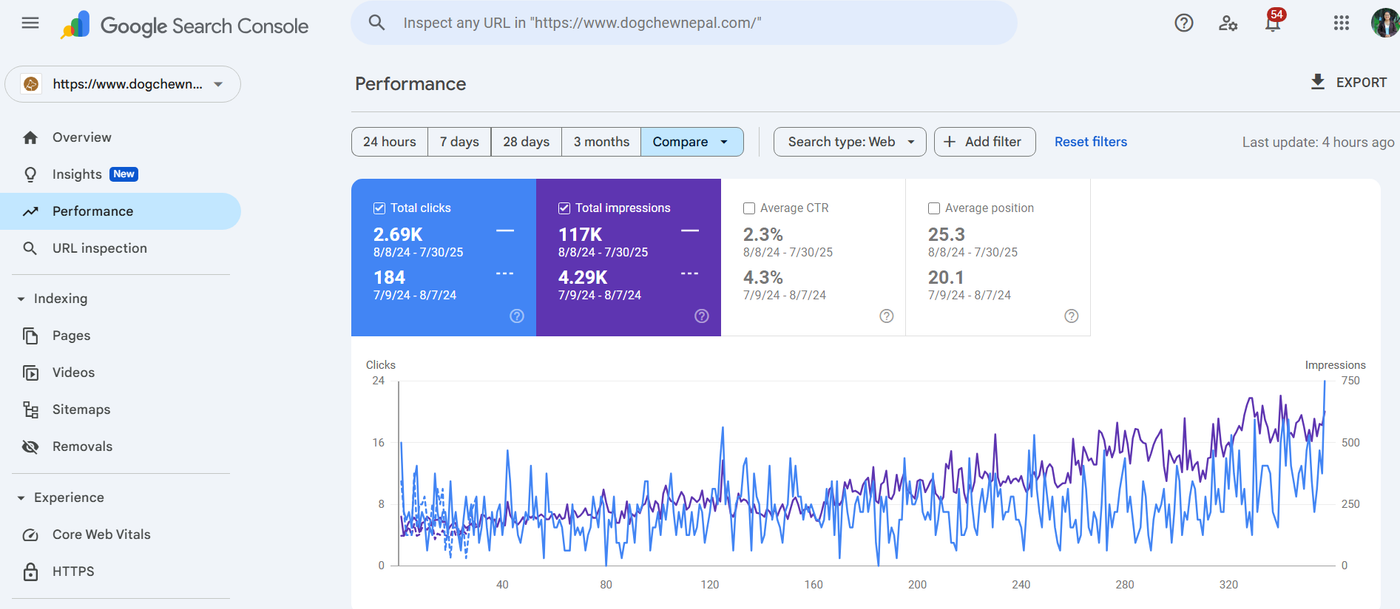The image size is (1400, 609).
Task: Click the Core Web Vitals gauge icon
Action: [30, 535]
